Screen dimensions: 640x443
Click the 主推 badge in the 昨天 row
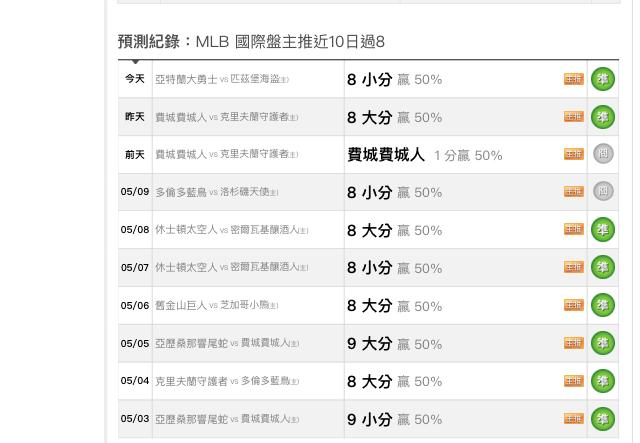pyautogui.click(x=574, y=117)
